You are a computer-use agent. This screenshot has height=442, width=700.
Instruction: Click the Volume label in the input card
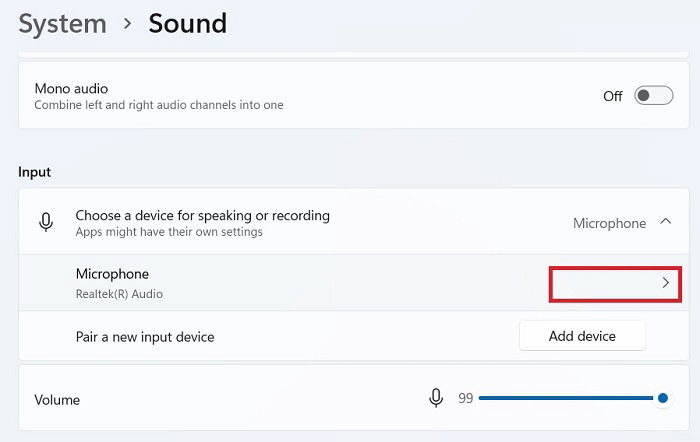pyautogui.click(x=57, y=400)
